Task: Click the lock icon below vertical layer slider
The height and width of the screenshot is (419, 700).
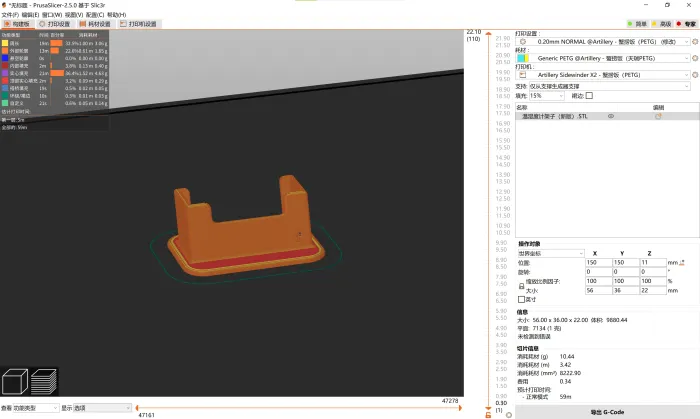Action: 488,415
